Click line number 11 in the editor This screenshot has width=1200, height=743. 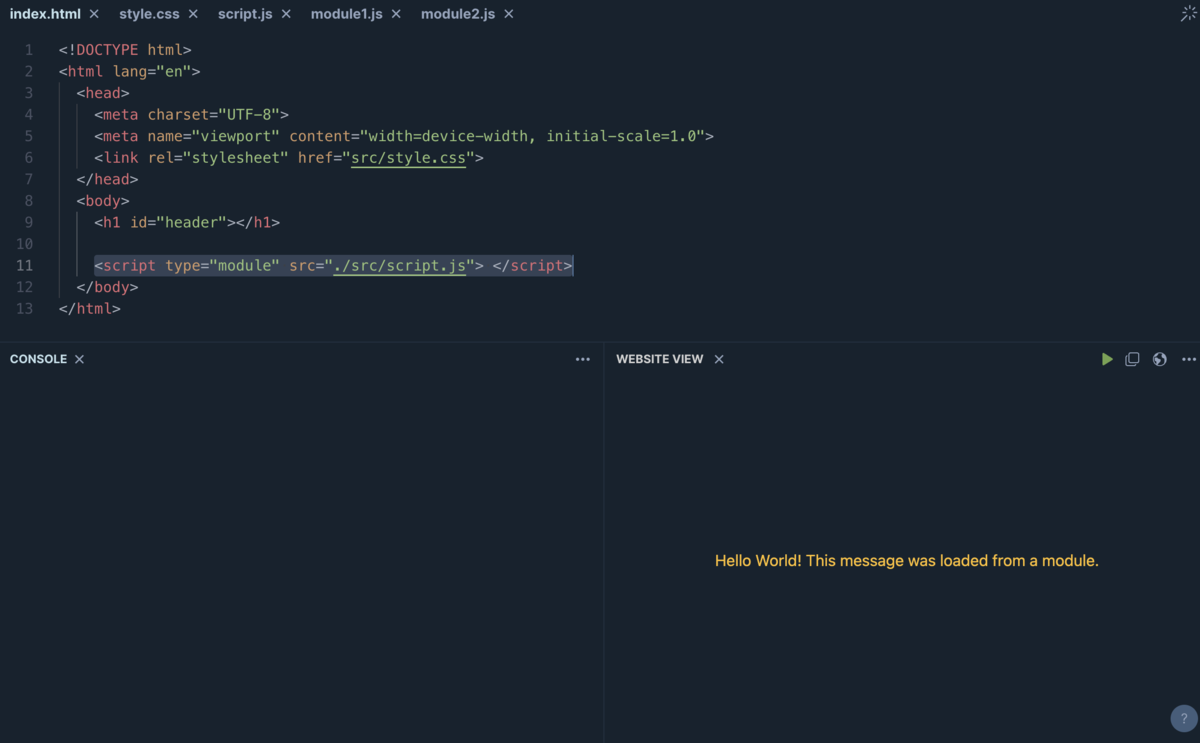(25, 265)
